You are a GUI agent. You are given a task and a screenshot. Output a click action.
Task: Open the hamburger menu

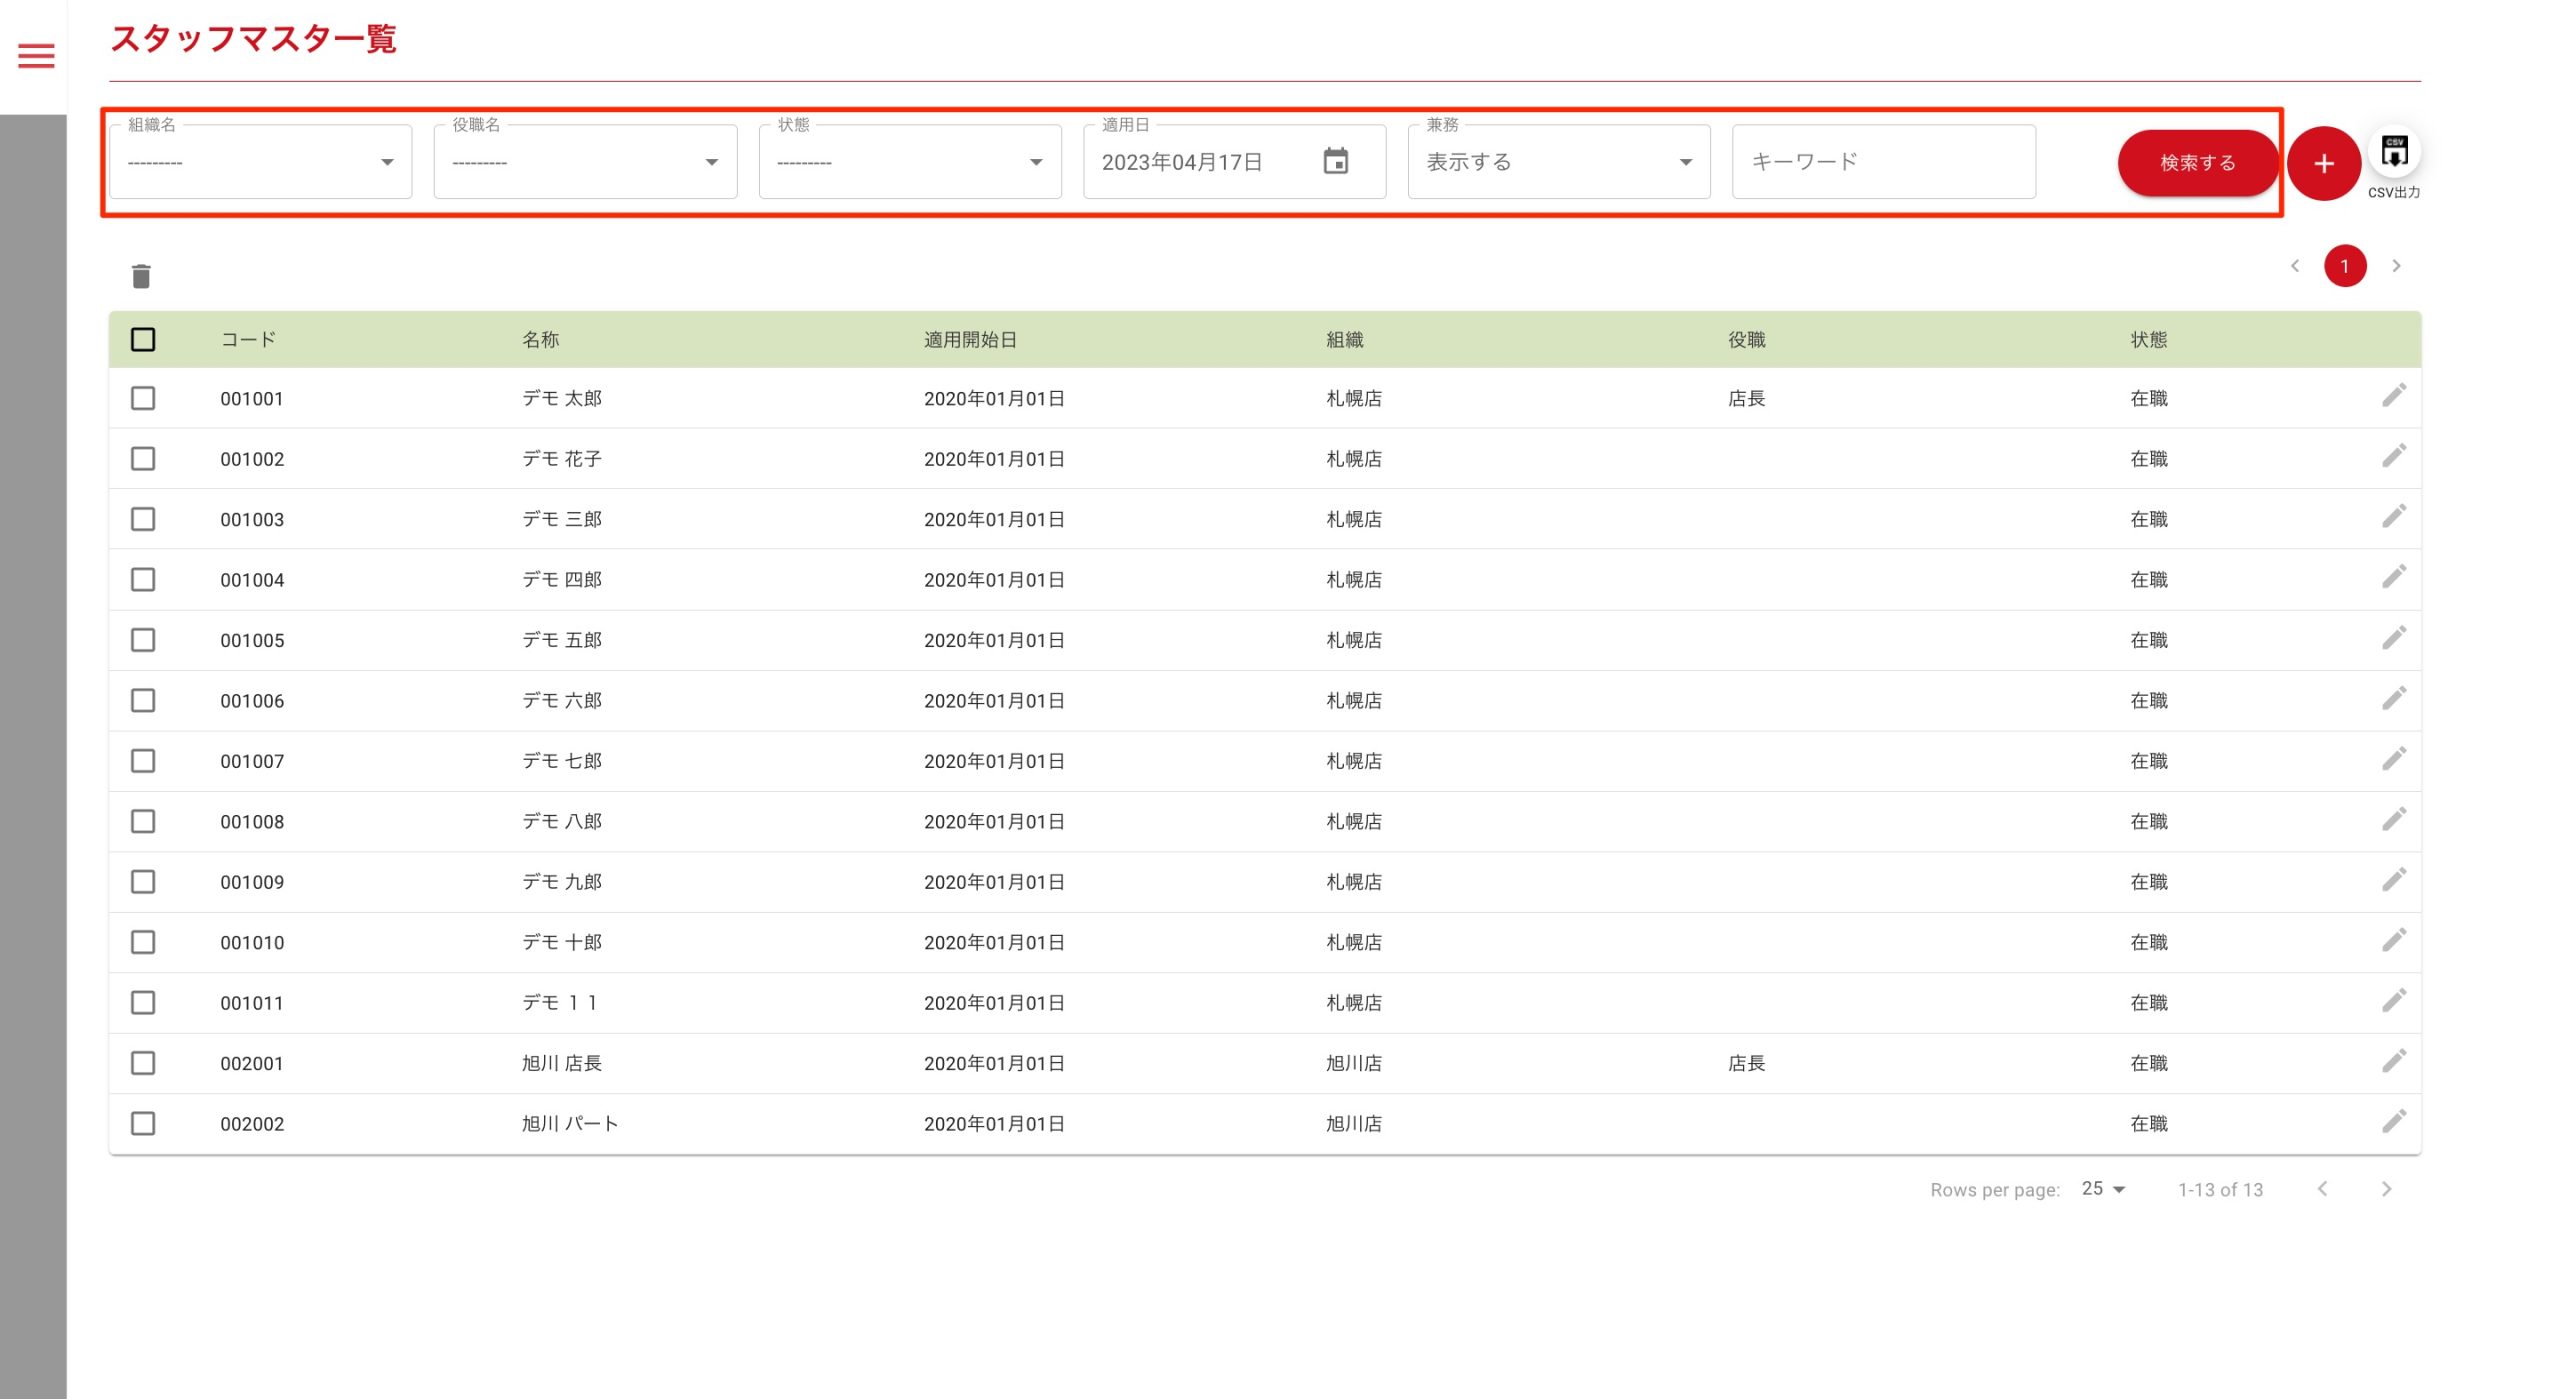pyautogui.click(x=36, y=56)
